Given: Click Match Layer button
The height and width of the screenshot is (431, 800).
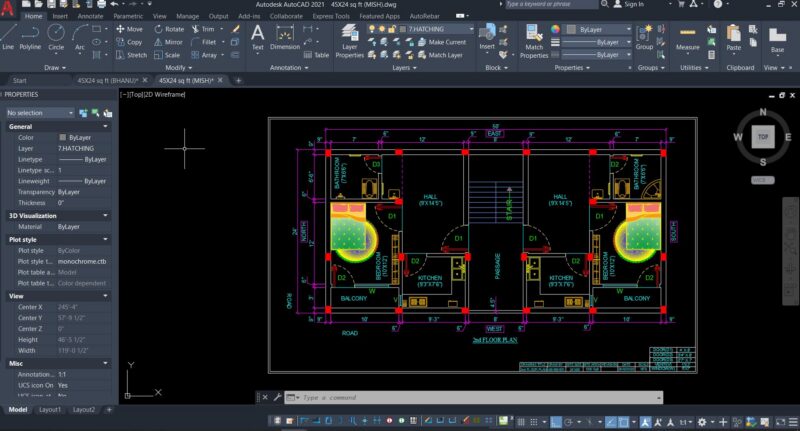Looking at the screenshot, I should point(440,55).
